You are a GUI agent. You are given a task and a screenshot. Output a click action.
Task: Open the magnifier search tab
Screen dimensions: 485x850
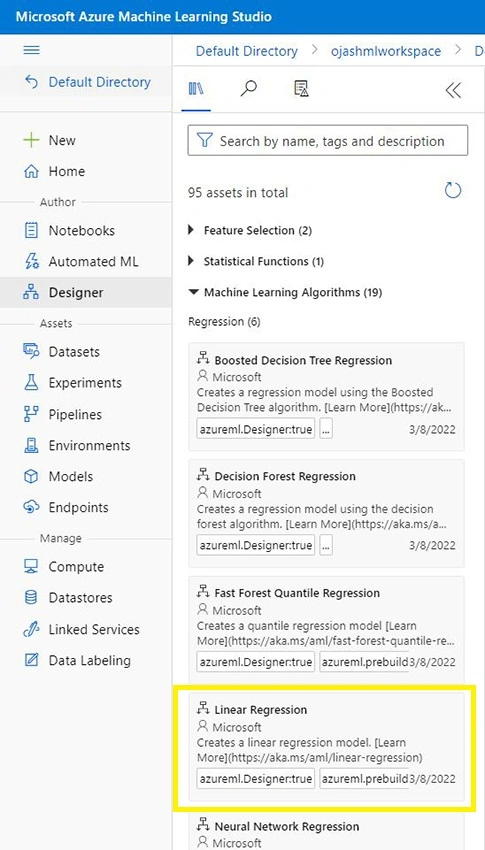(x=248, y=89)
